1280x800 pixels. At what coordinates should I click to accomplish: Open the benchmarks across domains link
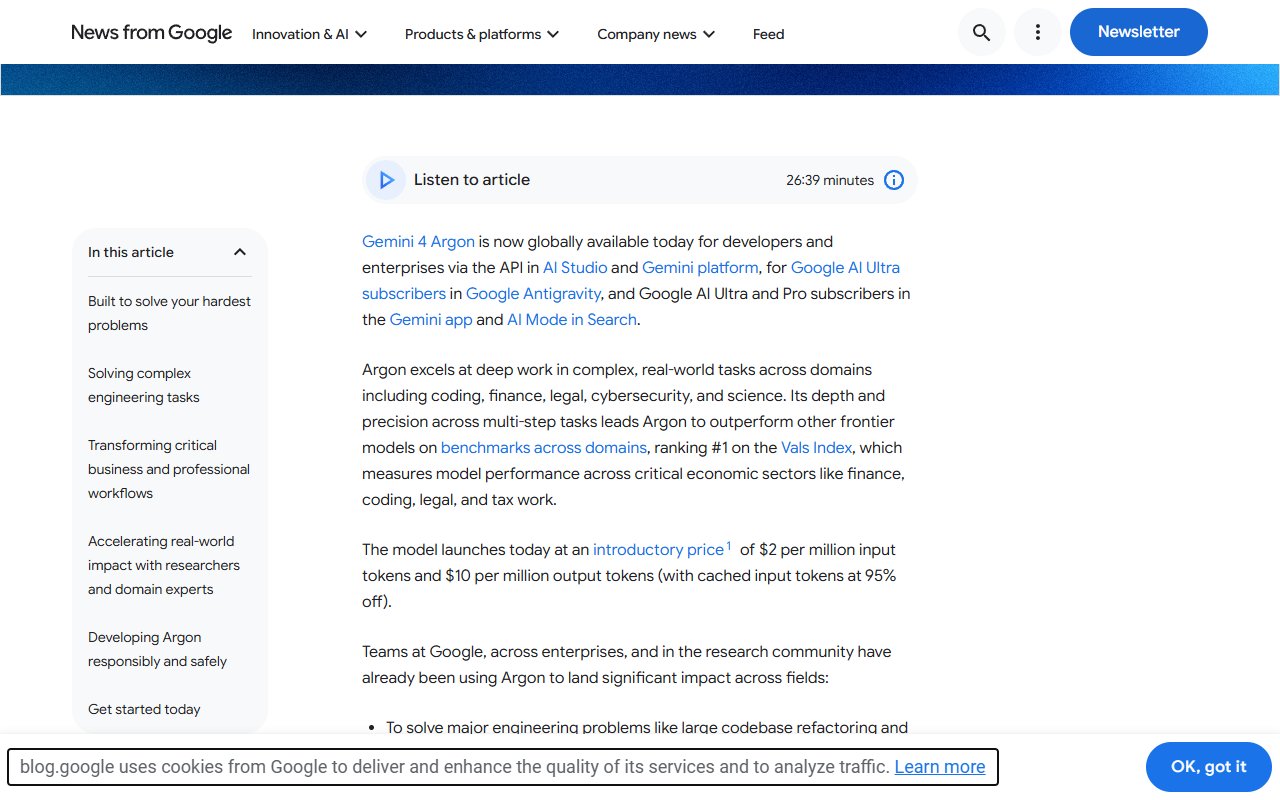[544, 447]
